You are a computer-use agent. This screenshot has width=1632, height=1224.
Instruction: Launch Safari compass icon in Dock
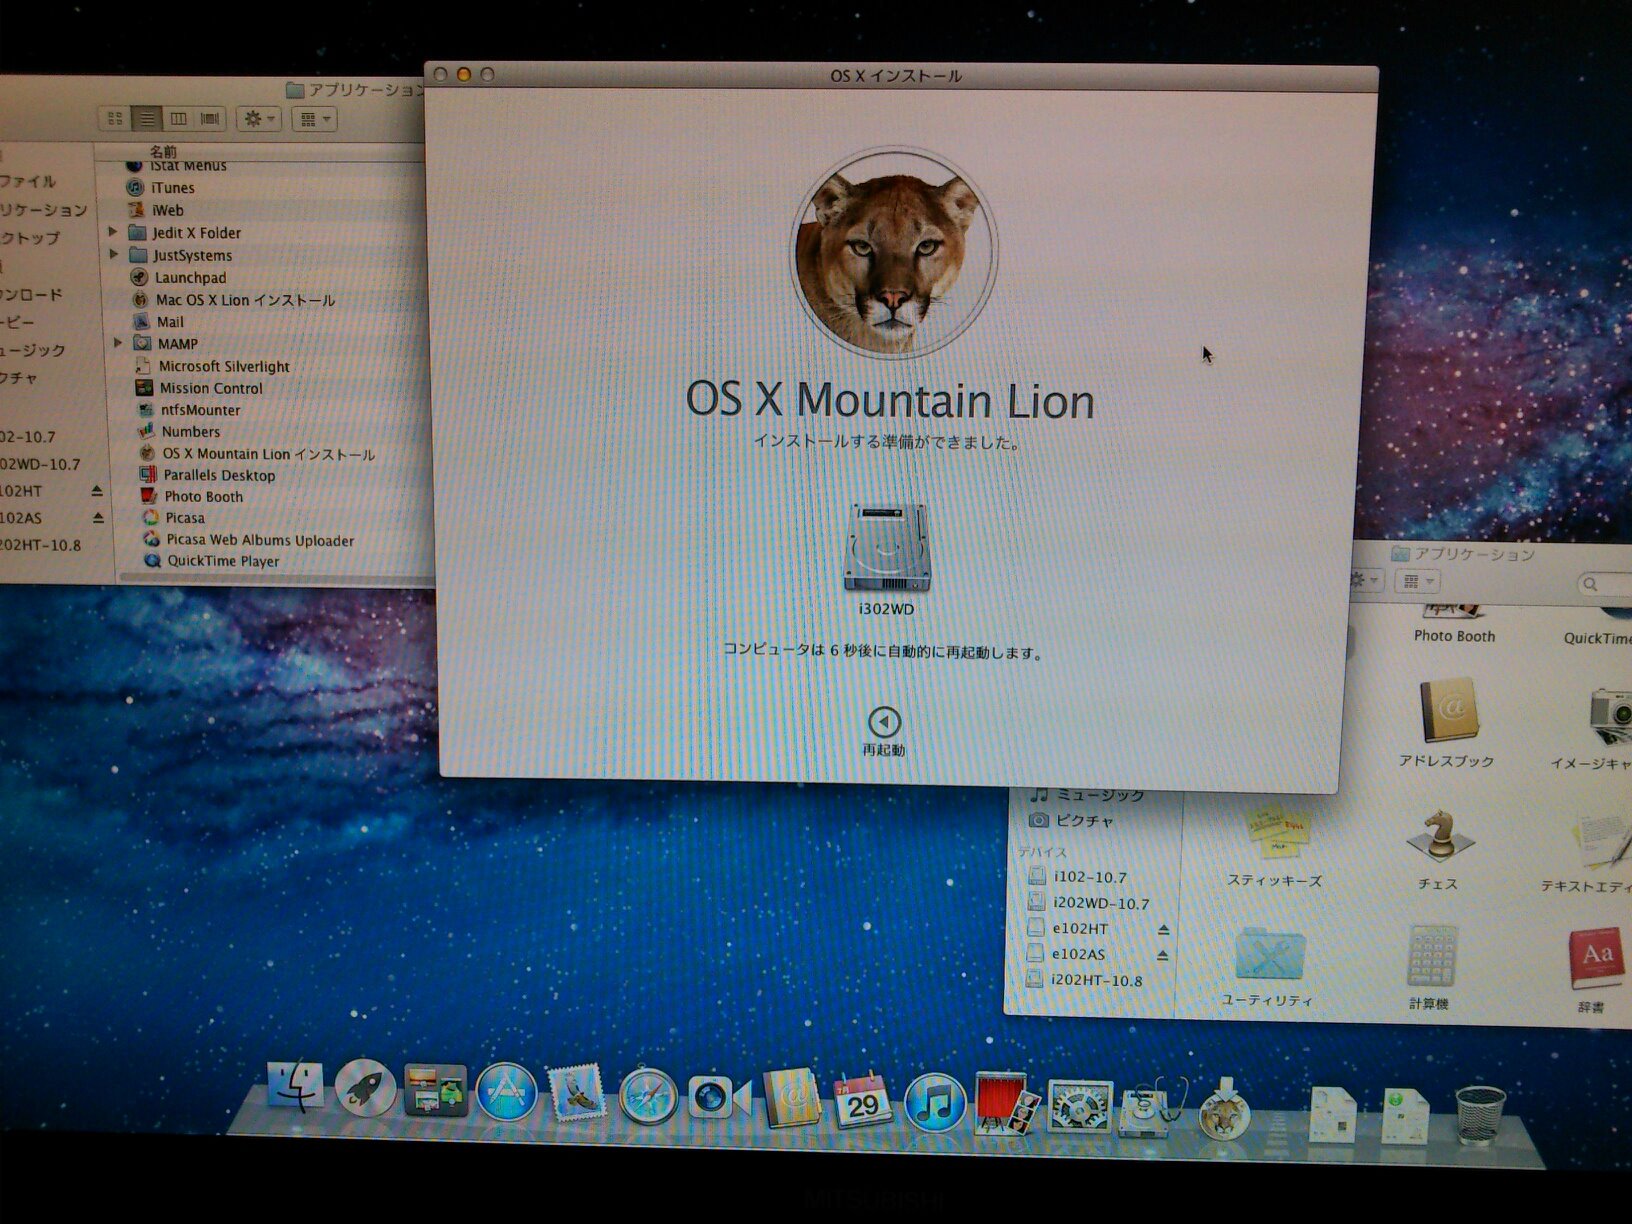[x=647, y=1096]
